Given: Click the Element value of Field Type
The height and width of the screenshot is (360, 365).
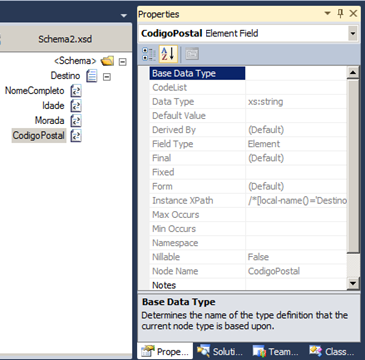Looking at the screenshot, I should (x=264, y=144).
